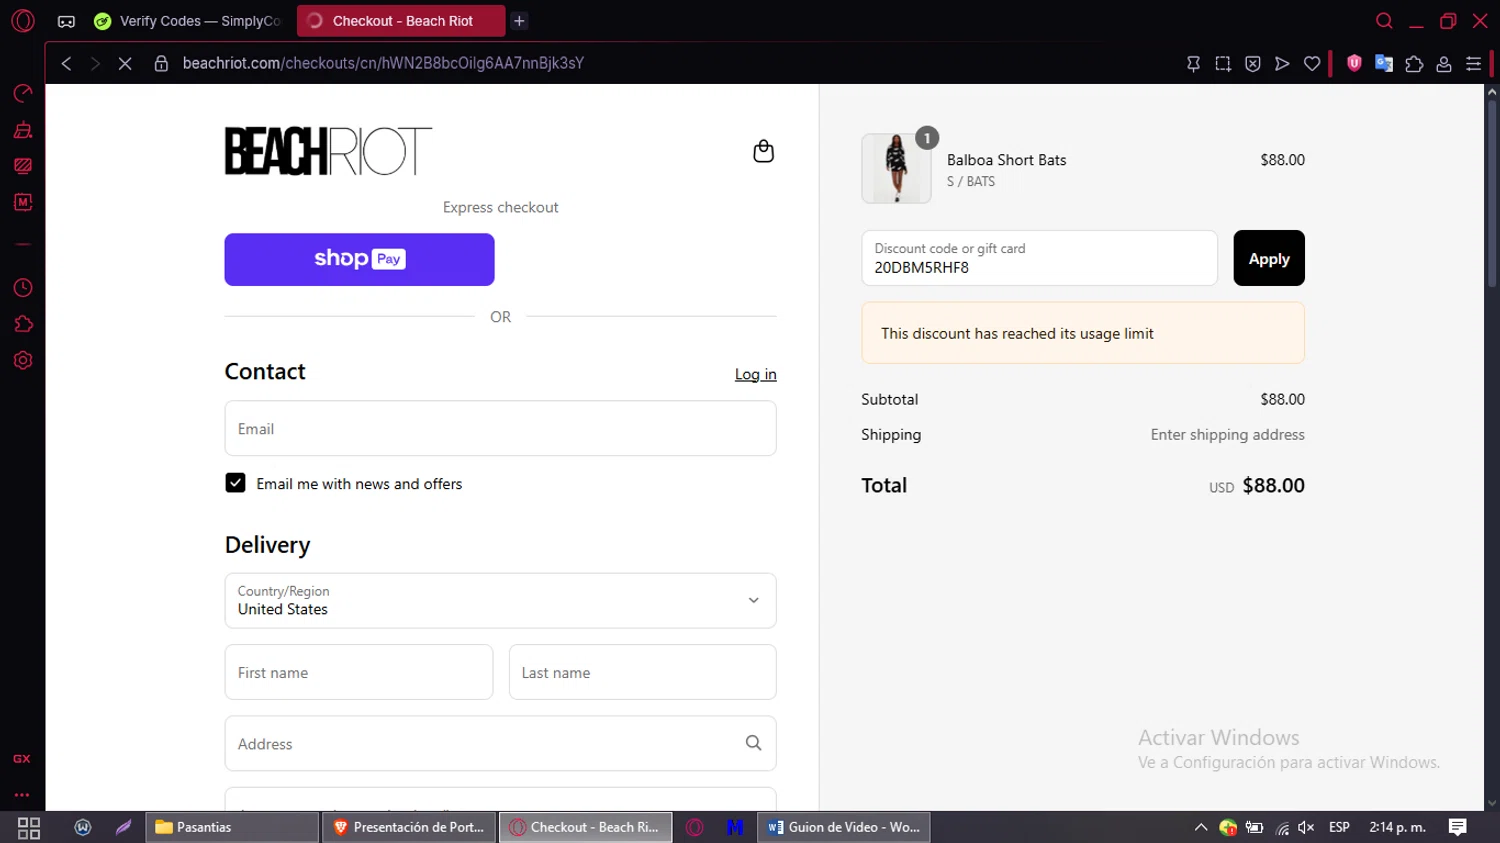Go back to the previous page
The width and height of the screenshot is (1500, 843).
click(66, 63)
